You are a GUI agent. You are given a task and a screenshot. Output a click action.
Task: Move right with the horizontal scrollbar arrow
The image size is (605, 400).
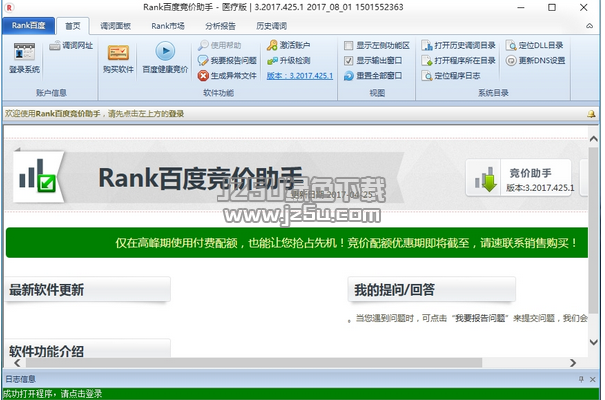[x=573, y=363]
